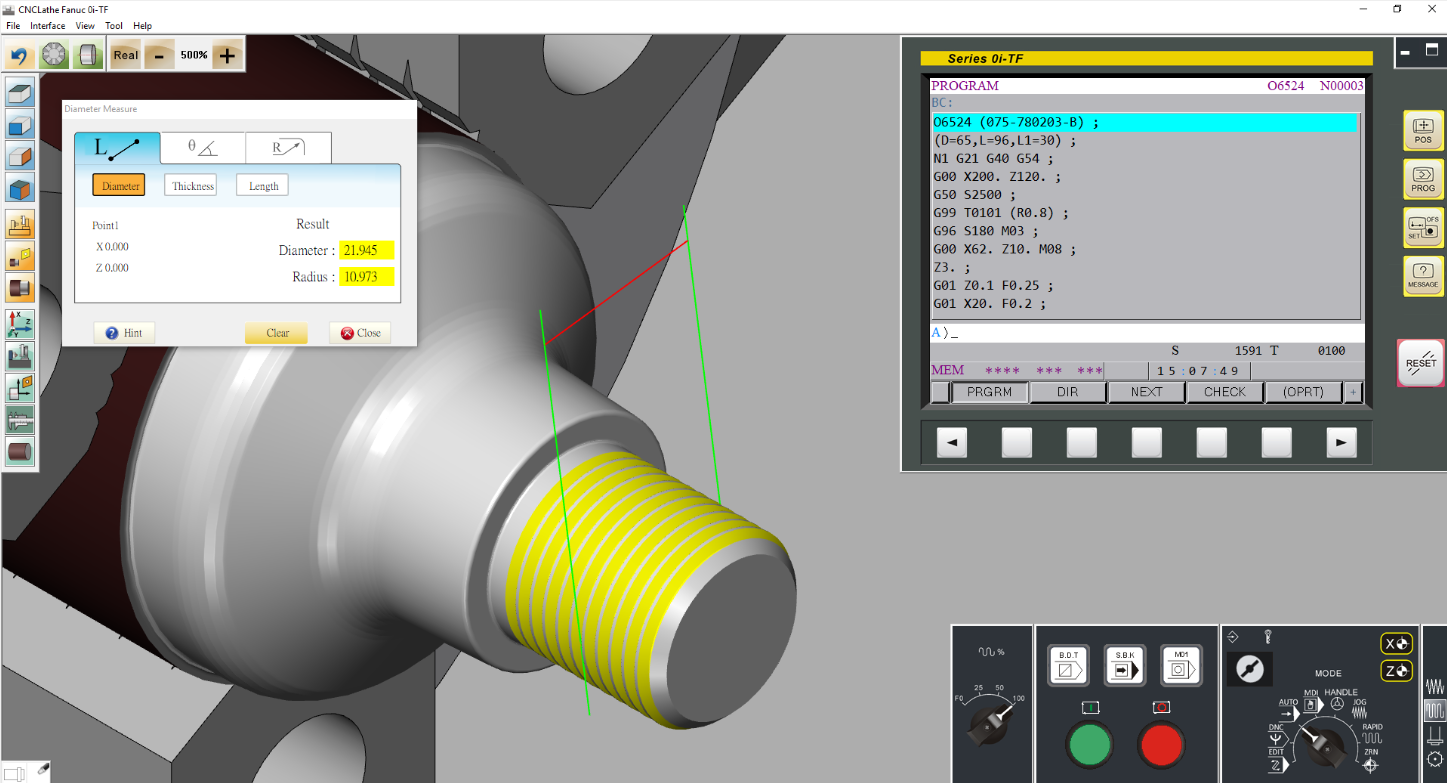This screenshot has width=1447, height=783.
Task: Expand softkeys with the plus button
Action: click(1354, 392)
